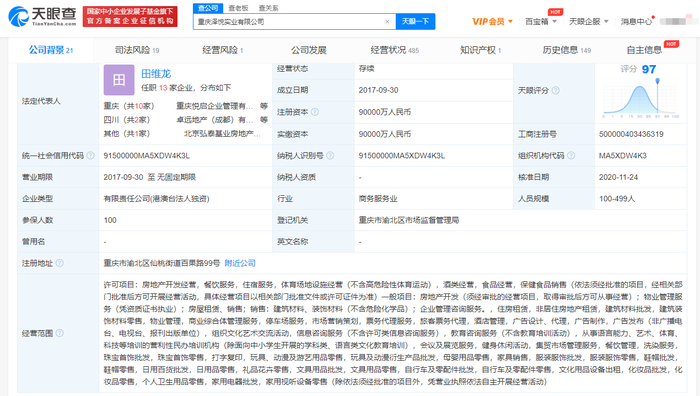Select the 自主信息 tab
Image resolution: width=700 pixels, height=396 pixels.
[x=644, y=50]
